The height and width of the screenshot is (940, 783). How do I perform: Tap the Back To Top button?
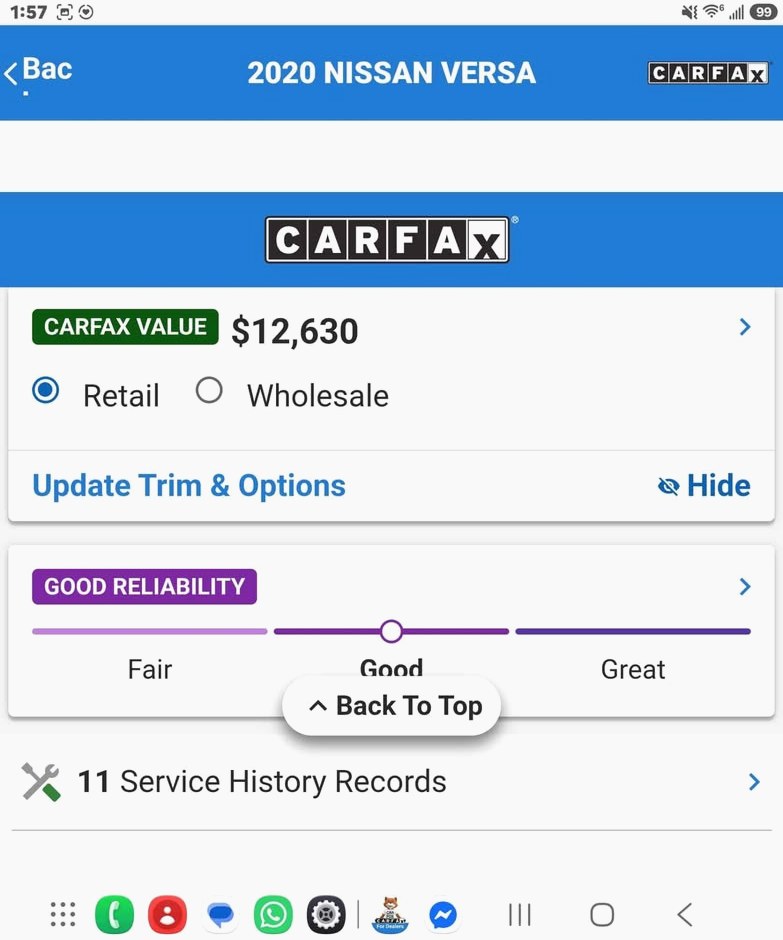click(392, 706)
